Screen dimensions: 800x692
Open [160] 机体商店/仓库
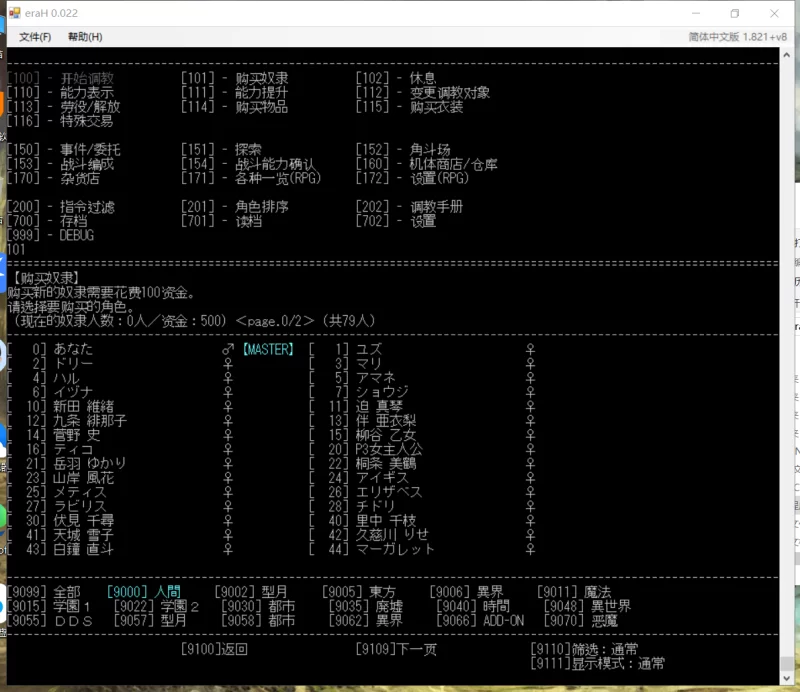[x=427, y=164]
